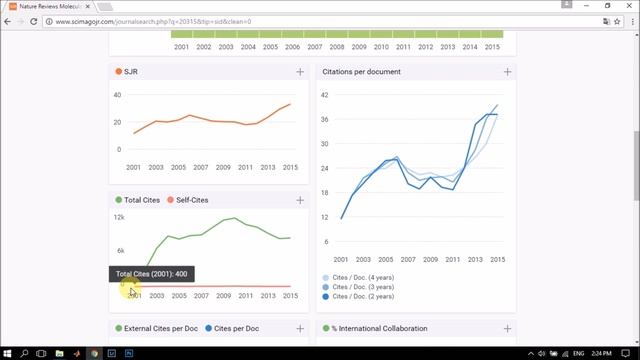Toggle Cites / Doc. (4 years) series
Viewport: 640px width, 360px height.
pyautogui.click(x=359, y=278)
